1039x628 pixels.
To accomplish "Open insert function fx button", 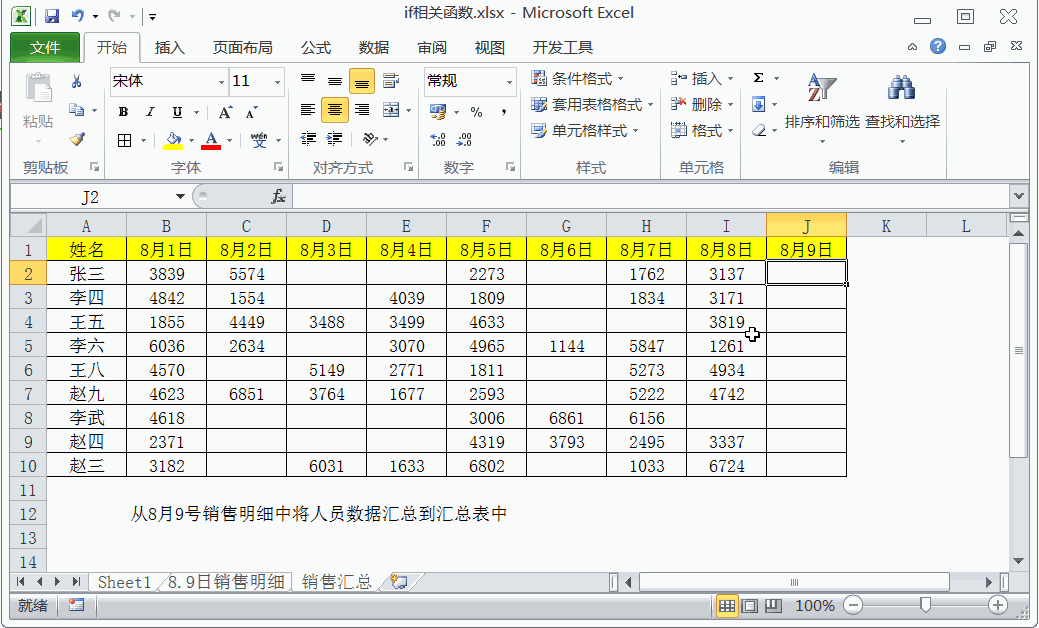I will (x=278, y=196).
